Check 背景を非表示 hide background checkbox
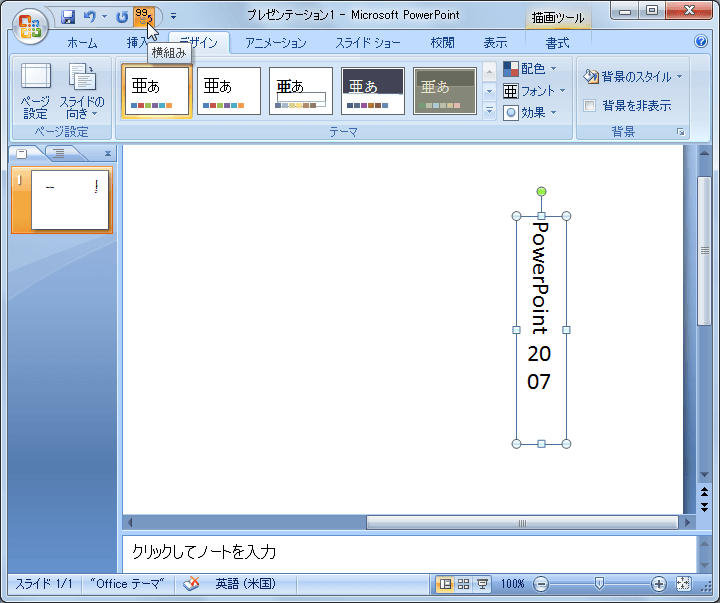The width and height of the screenshot is (720, 603). click(590, 106)
